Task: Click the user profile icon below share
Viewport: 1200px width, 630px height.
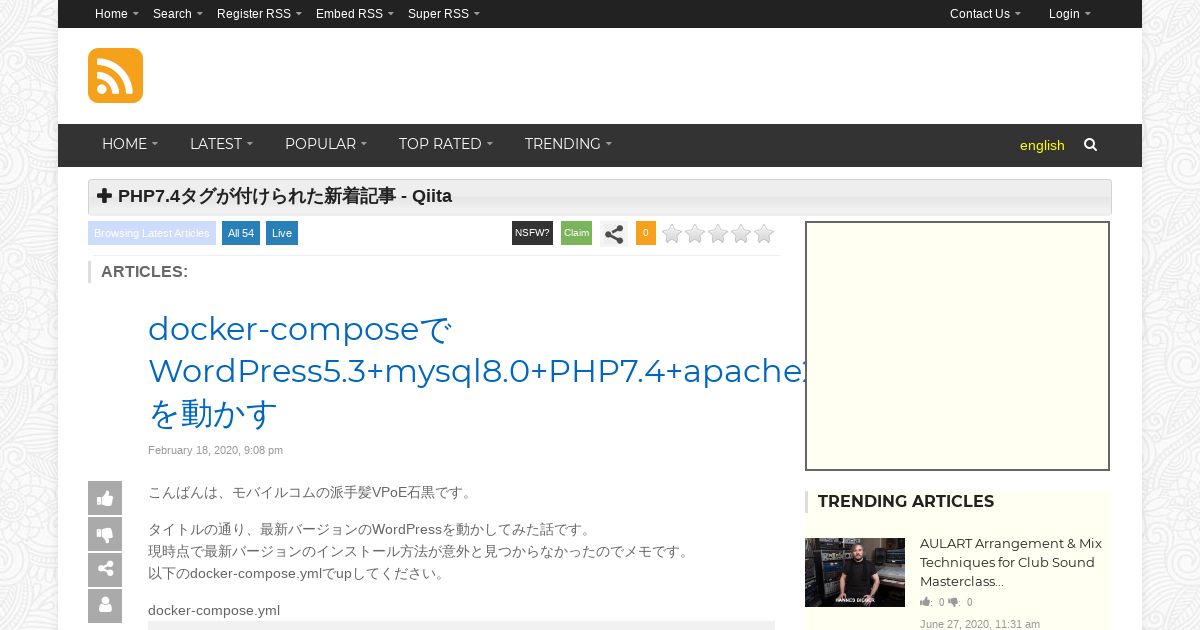Action: (105, 606)
